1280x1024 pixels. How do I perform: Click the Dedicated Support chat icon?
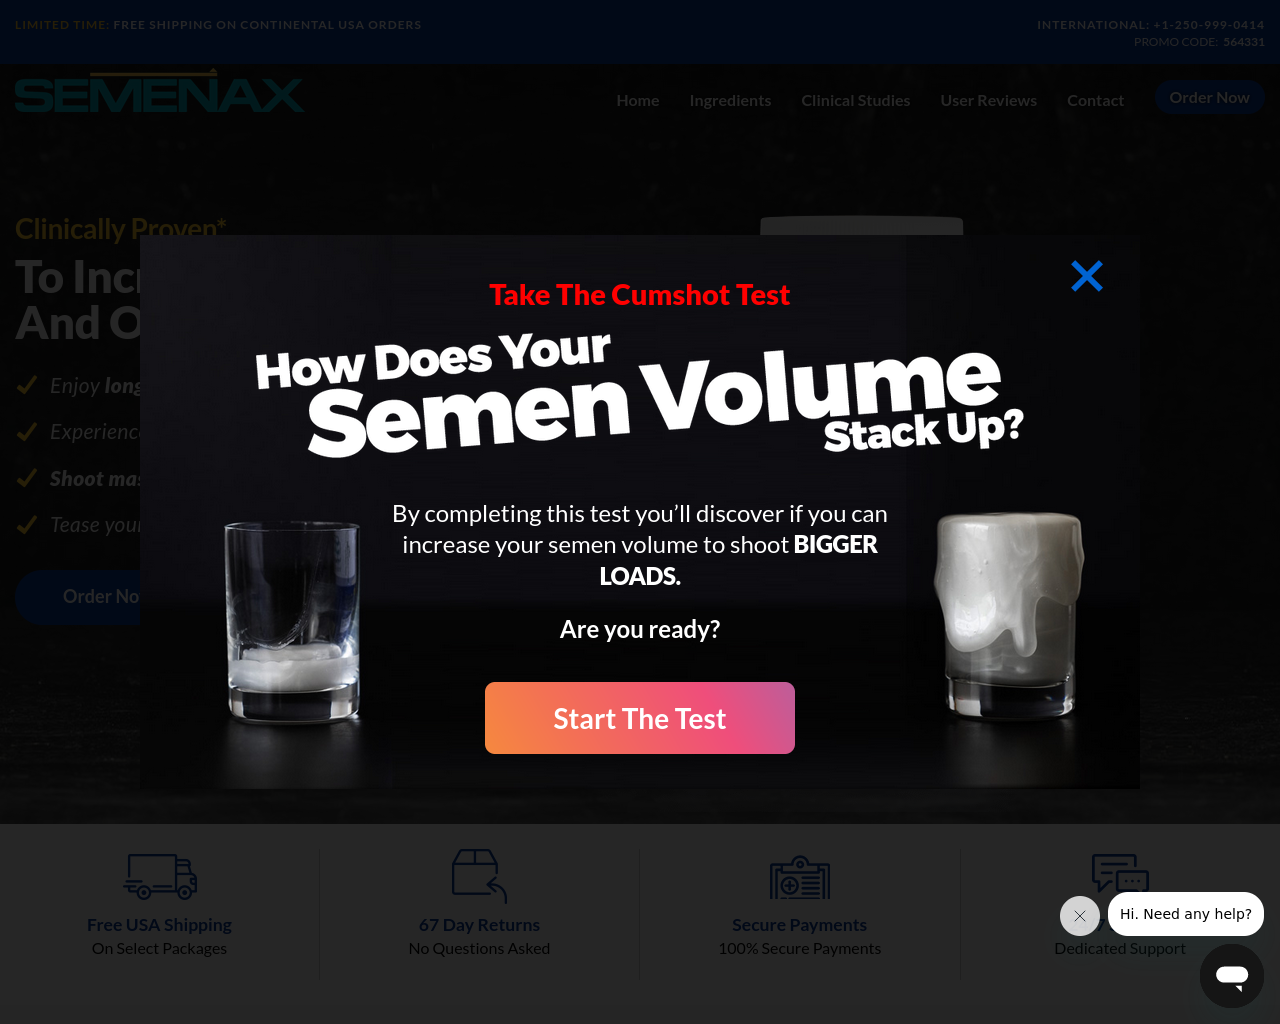[1120, 873]
